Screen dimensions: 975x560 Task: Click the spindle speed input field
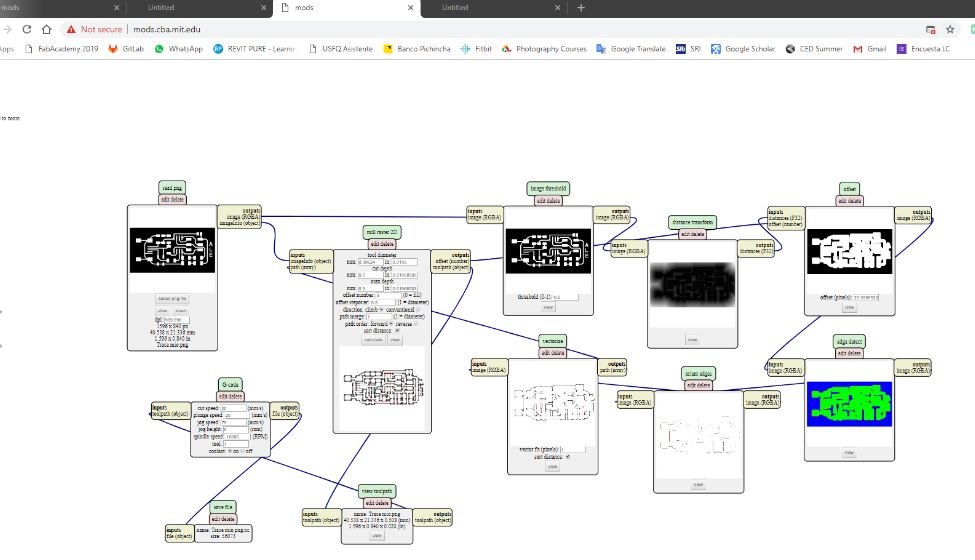pyautogui.click(x=237, y=436)
